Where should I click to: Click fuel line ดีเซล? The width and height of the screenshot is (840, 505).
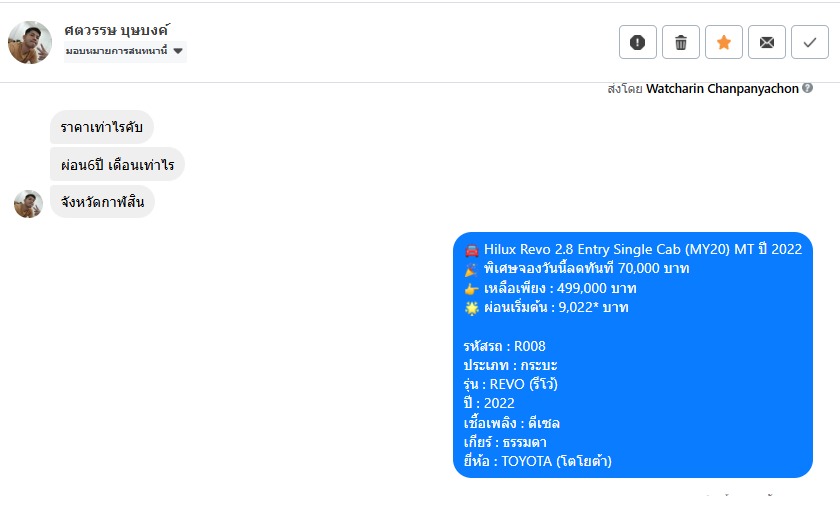[512, 423]
